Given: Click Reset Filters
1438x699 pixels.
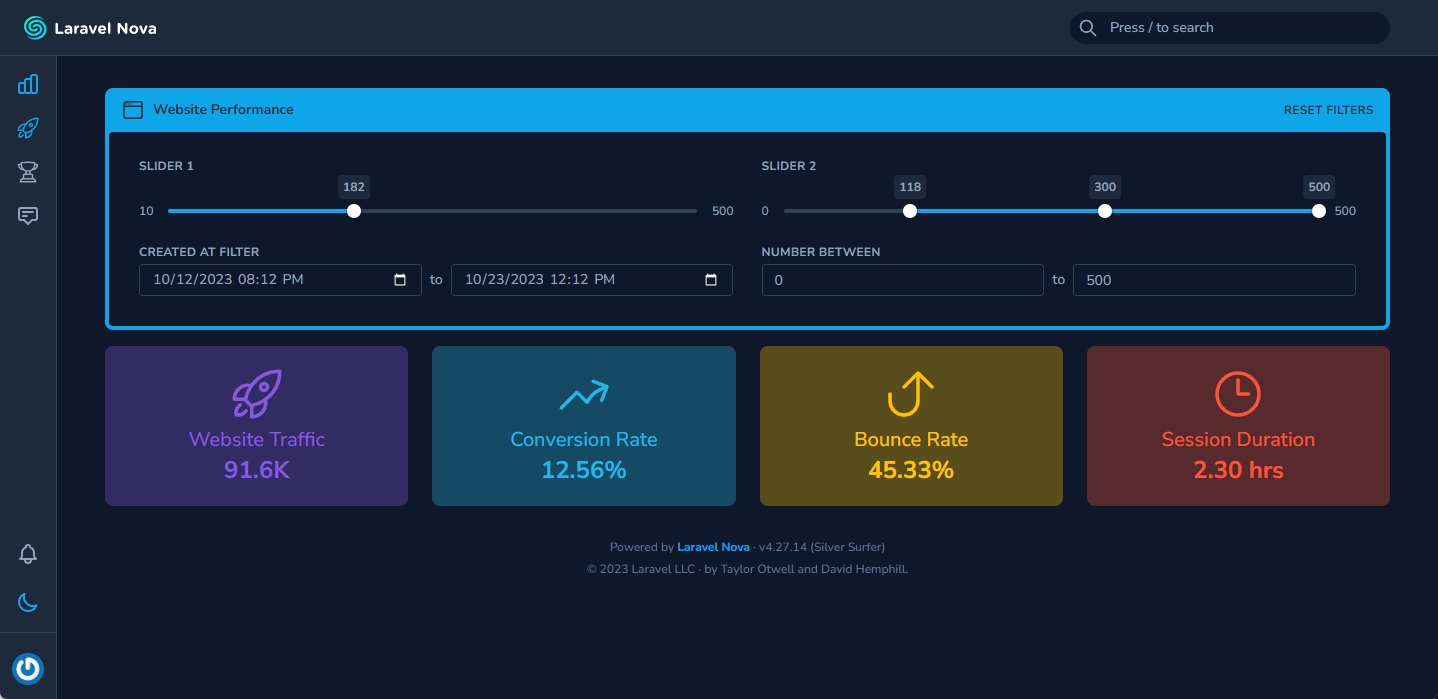Looking at the screenshot, I should pos(1328,110).
